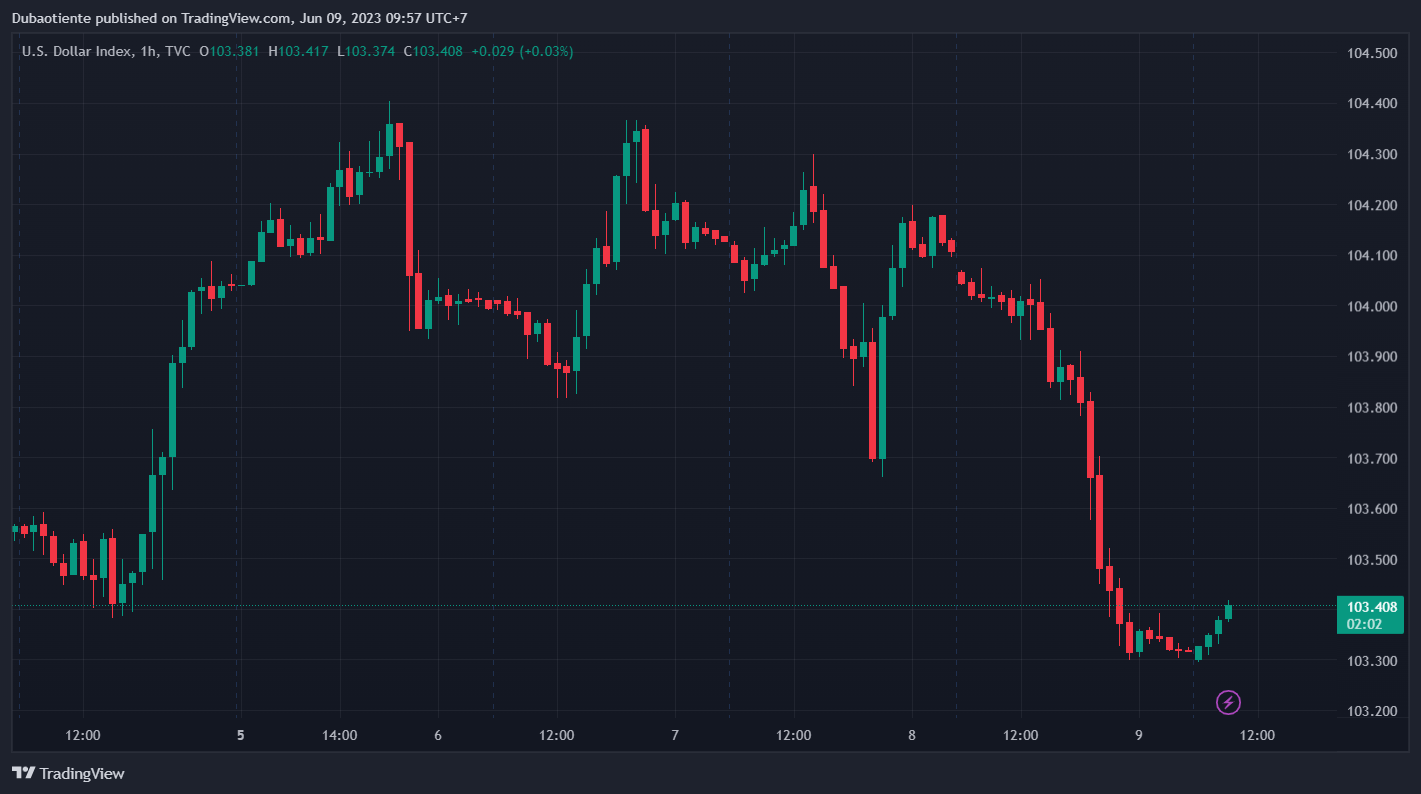
Task: Click the change value +0.029 (+0.03%)
Action: [522, 51]
